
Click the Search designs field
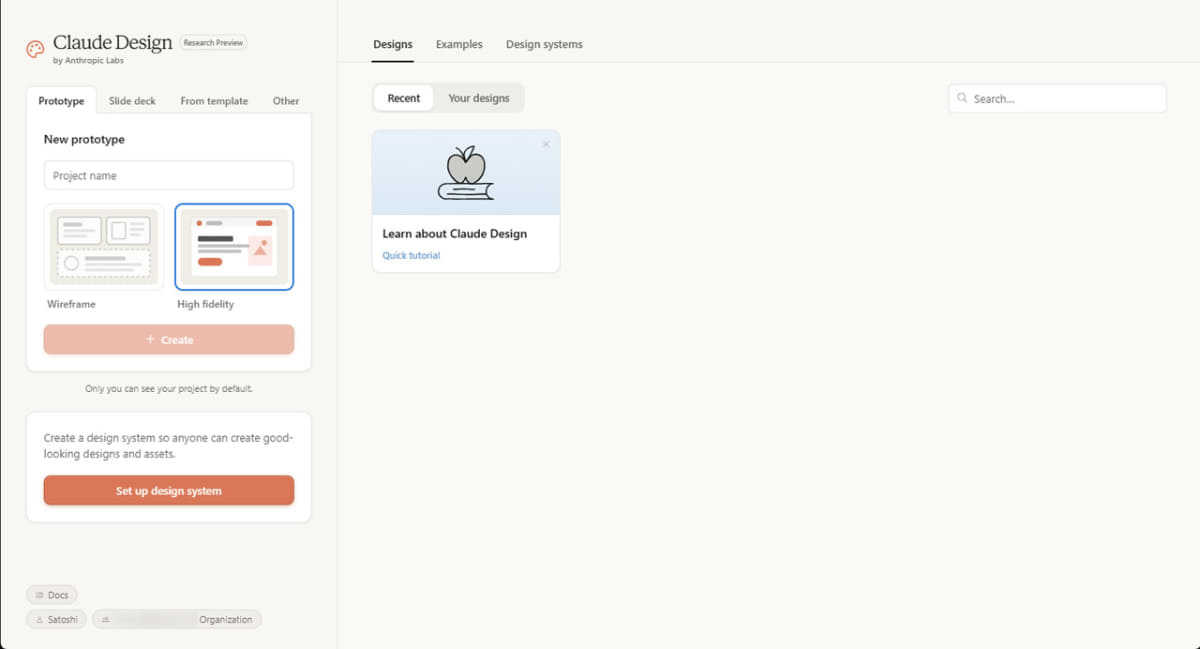point(1057,98)
